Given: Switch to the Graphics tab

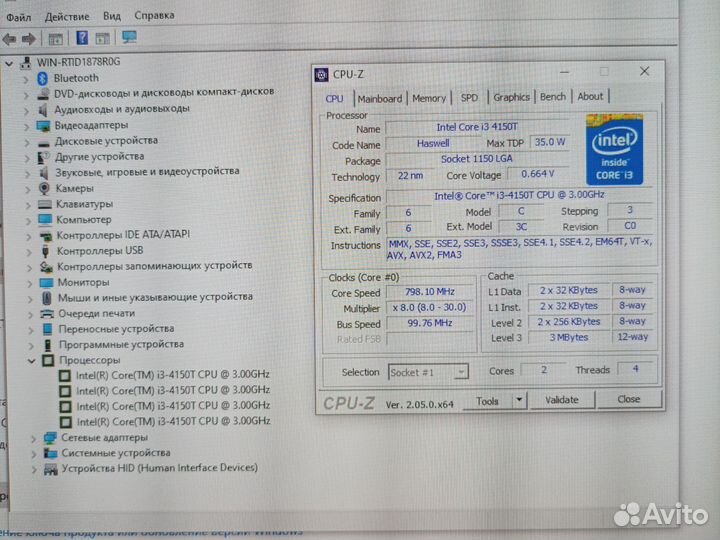Looking at the screenshot, I should point(511,97).
